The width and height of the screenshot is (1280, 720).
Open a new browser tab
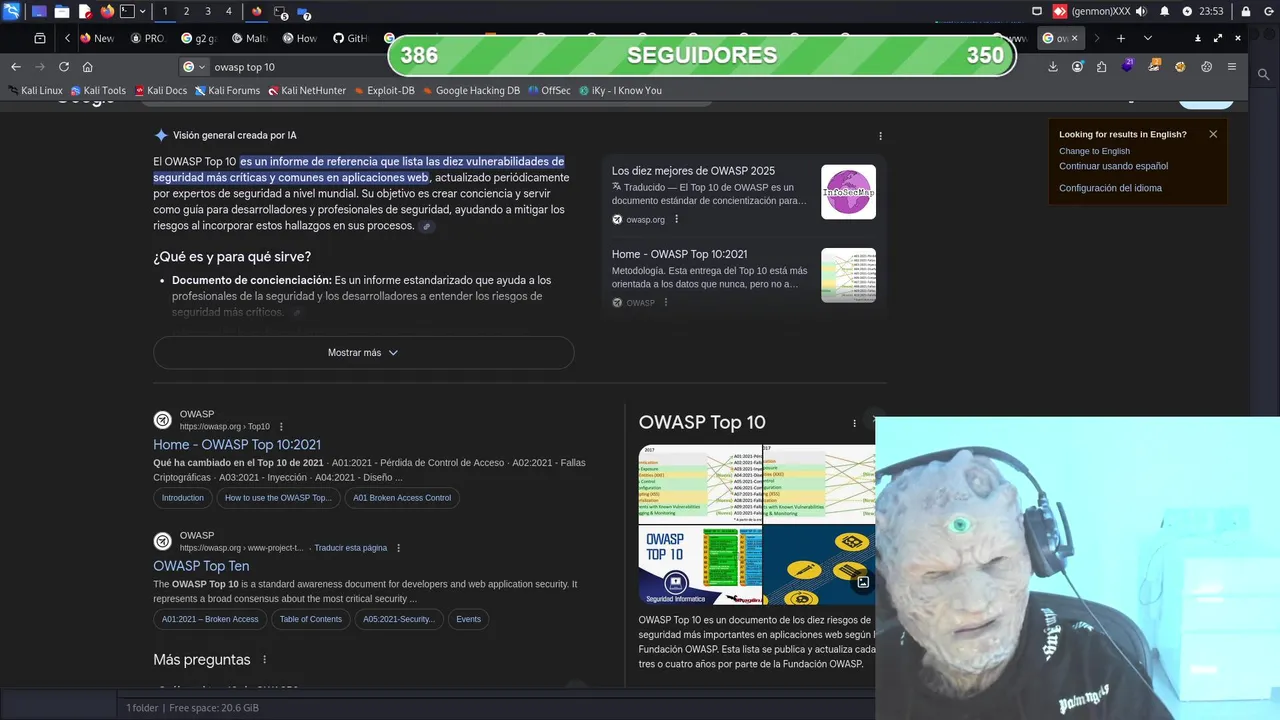coord(1121,38)
